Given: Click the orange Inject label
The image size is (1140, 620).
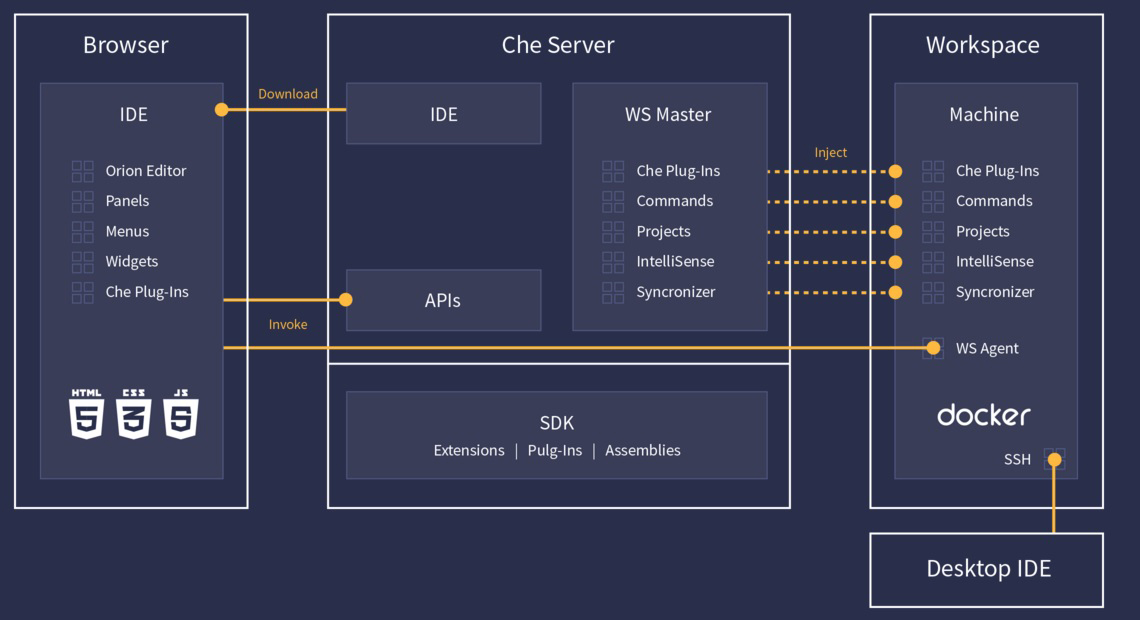Looking at the screenshot, I should click(830, 153).
